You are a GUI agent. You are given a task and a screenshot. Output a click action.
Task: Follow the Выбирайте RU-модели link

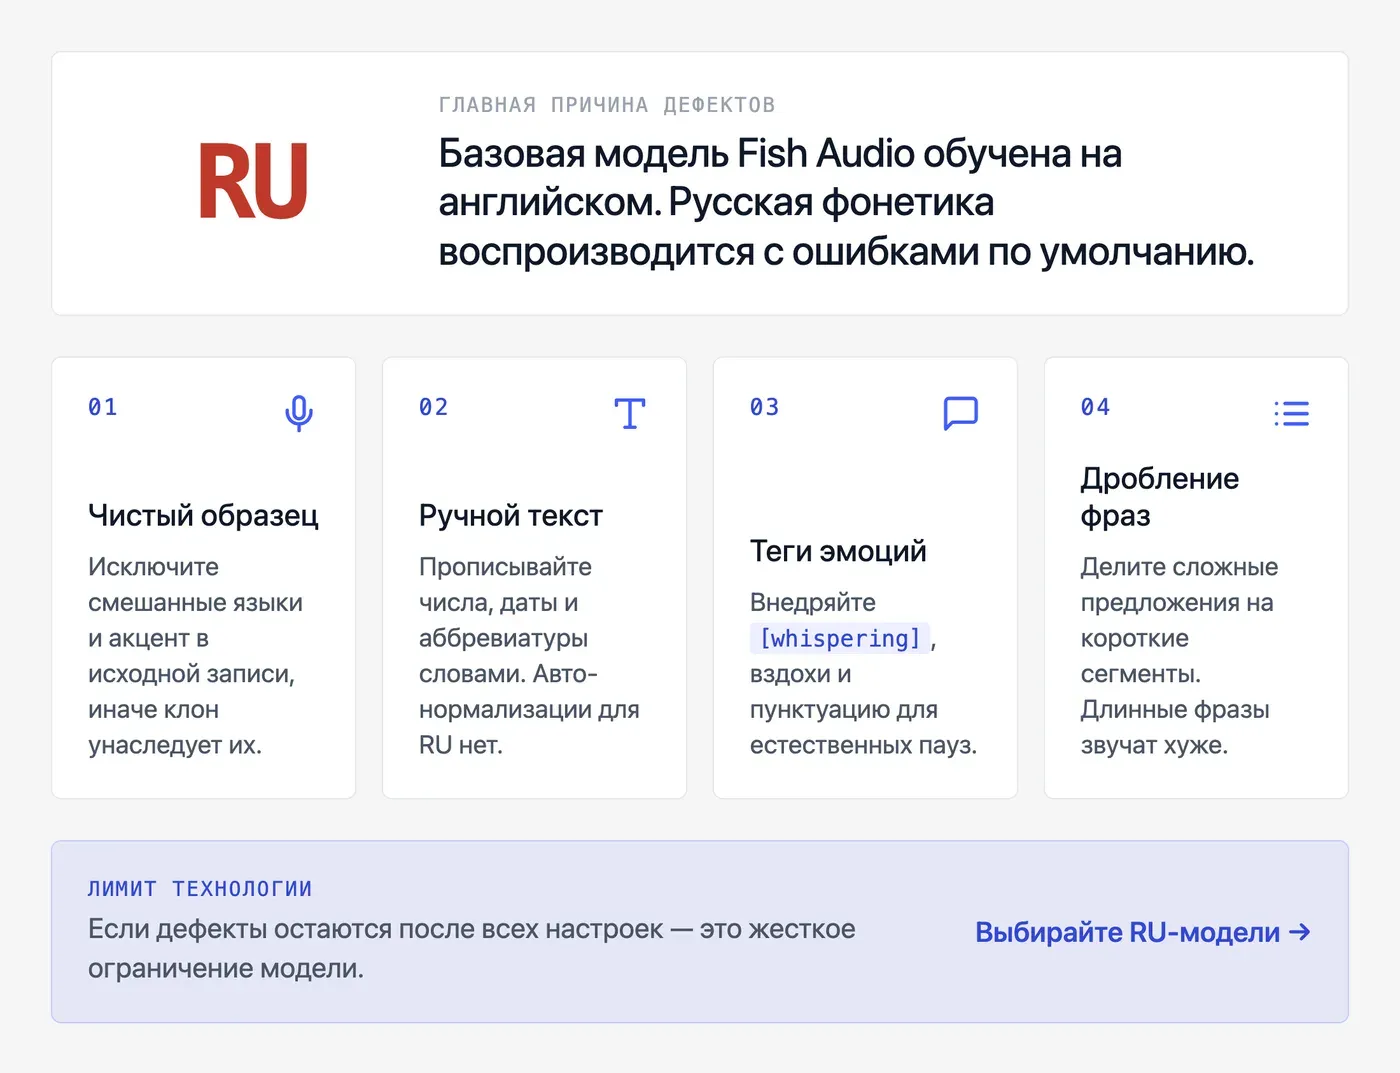[1143, 932]
